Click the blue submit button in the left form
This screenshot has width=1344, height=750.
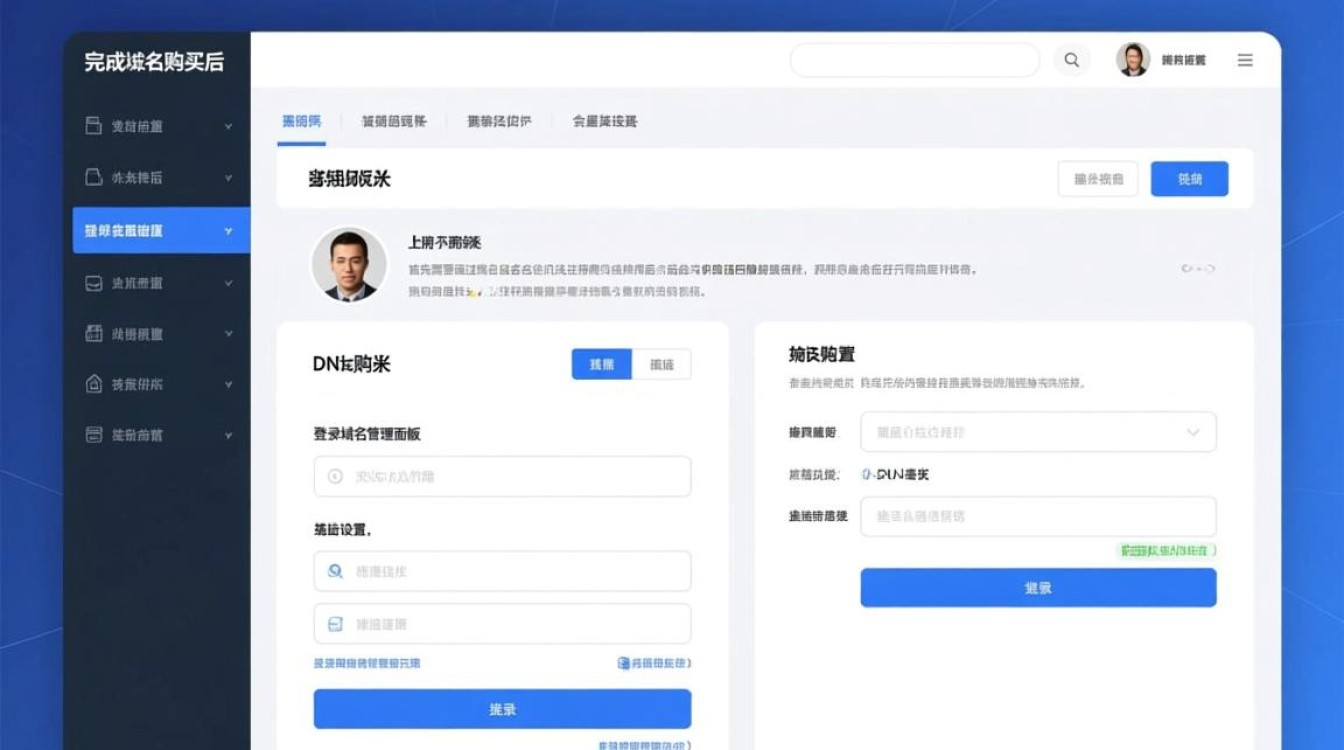click(x=501, y=708)
